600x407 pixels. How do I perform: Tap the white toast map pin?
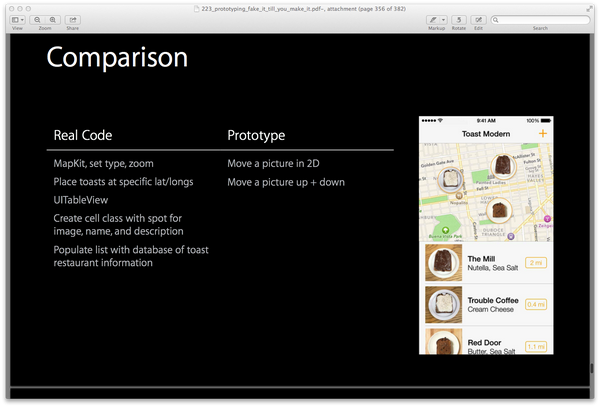pos(450,179)
